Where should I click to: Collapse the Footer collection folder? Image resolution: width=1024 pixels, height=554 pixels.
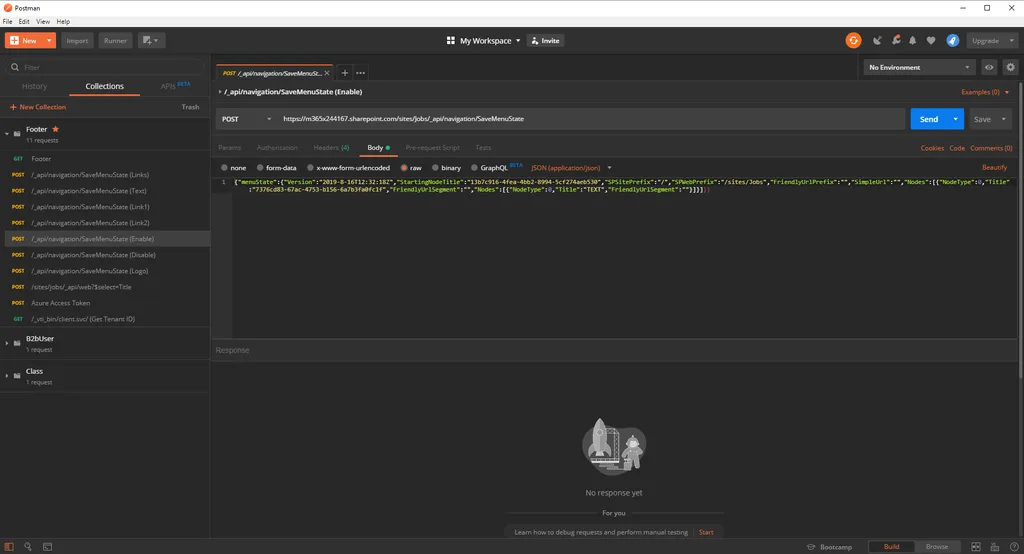point(7,134)
